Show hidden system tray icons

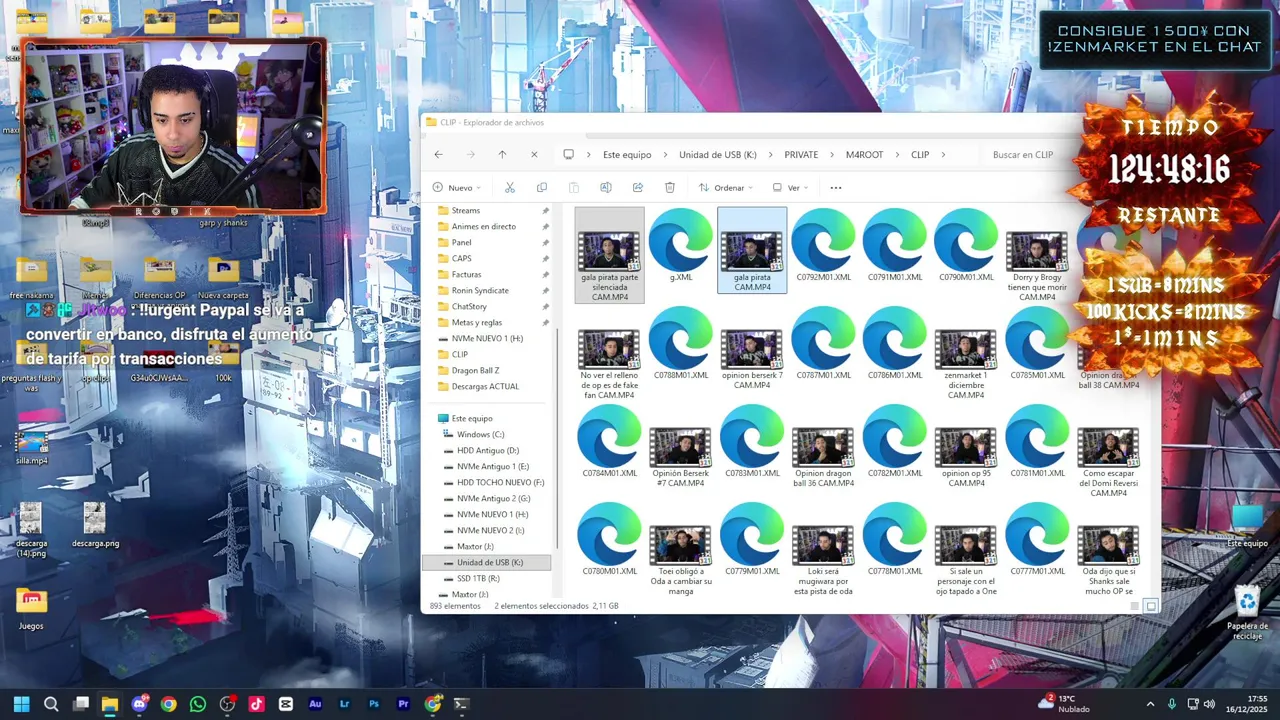tap(1150, 704)
